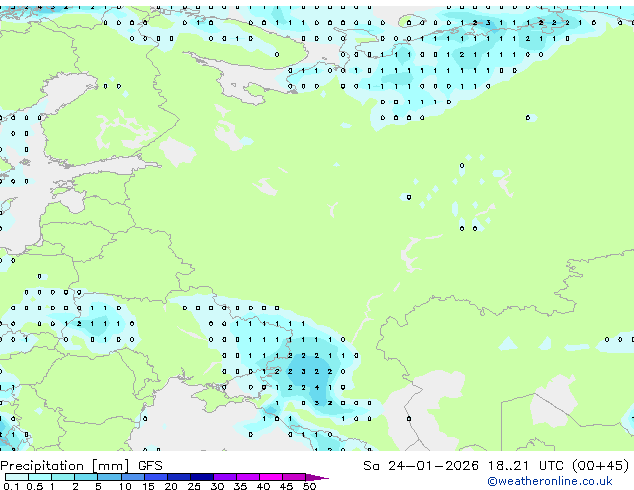Click the 0.1–0.5 mm legend color swatch
Screen dimensions: 634x490
click(x=17, y=477)
